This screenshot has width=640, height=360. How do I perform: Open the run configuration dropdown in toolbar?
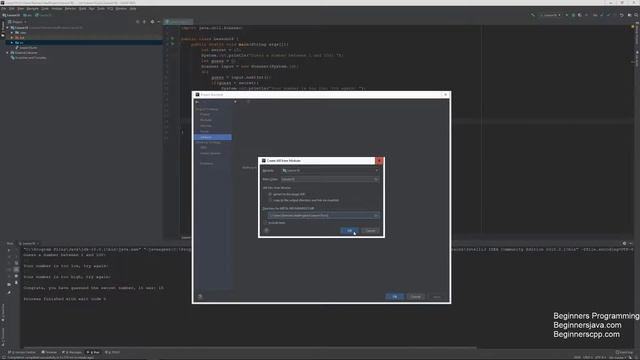[x=551, y=15]
